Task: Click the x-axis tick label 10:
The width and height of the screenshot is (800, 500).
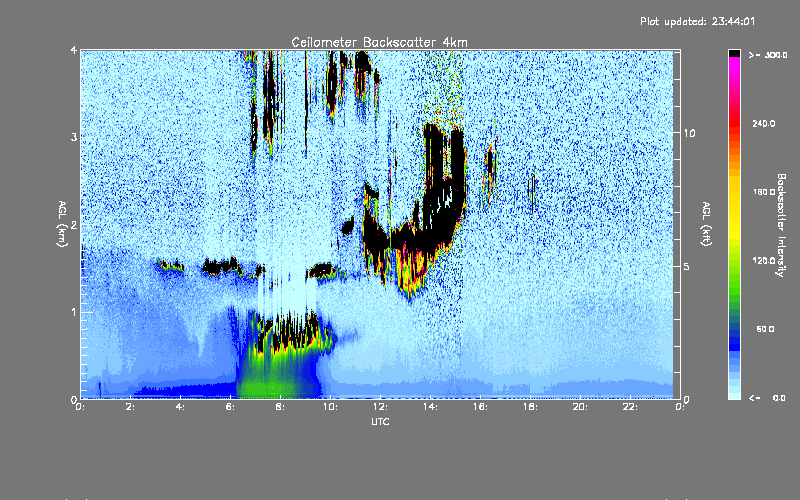Action: [x=330, y=407]
